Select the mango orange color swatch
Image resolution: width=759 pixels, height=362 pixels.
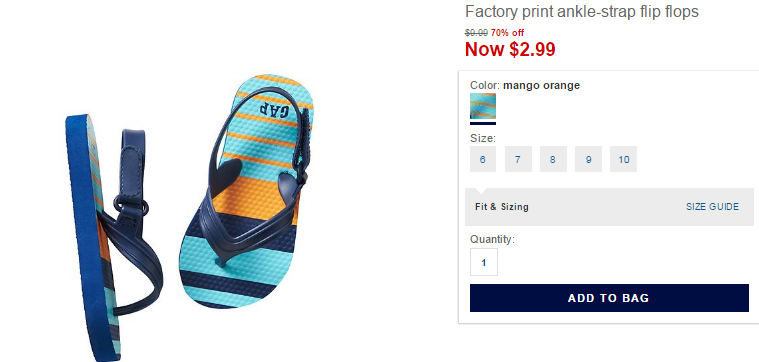(483, 106)
